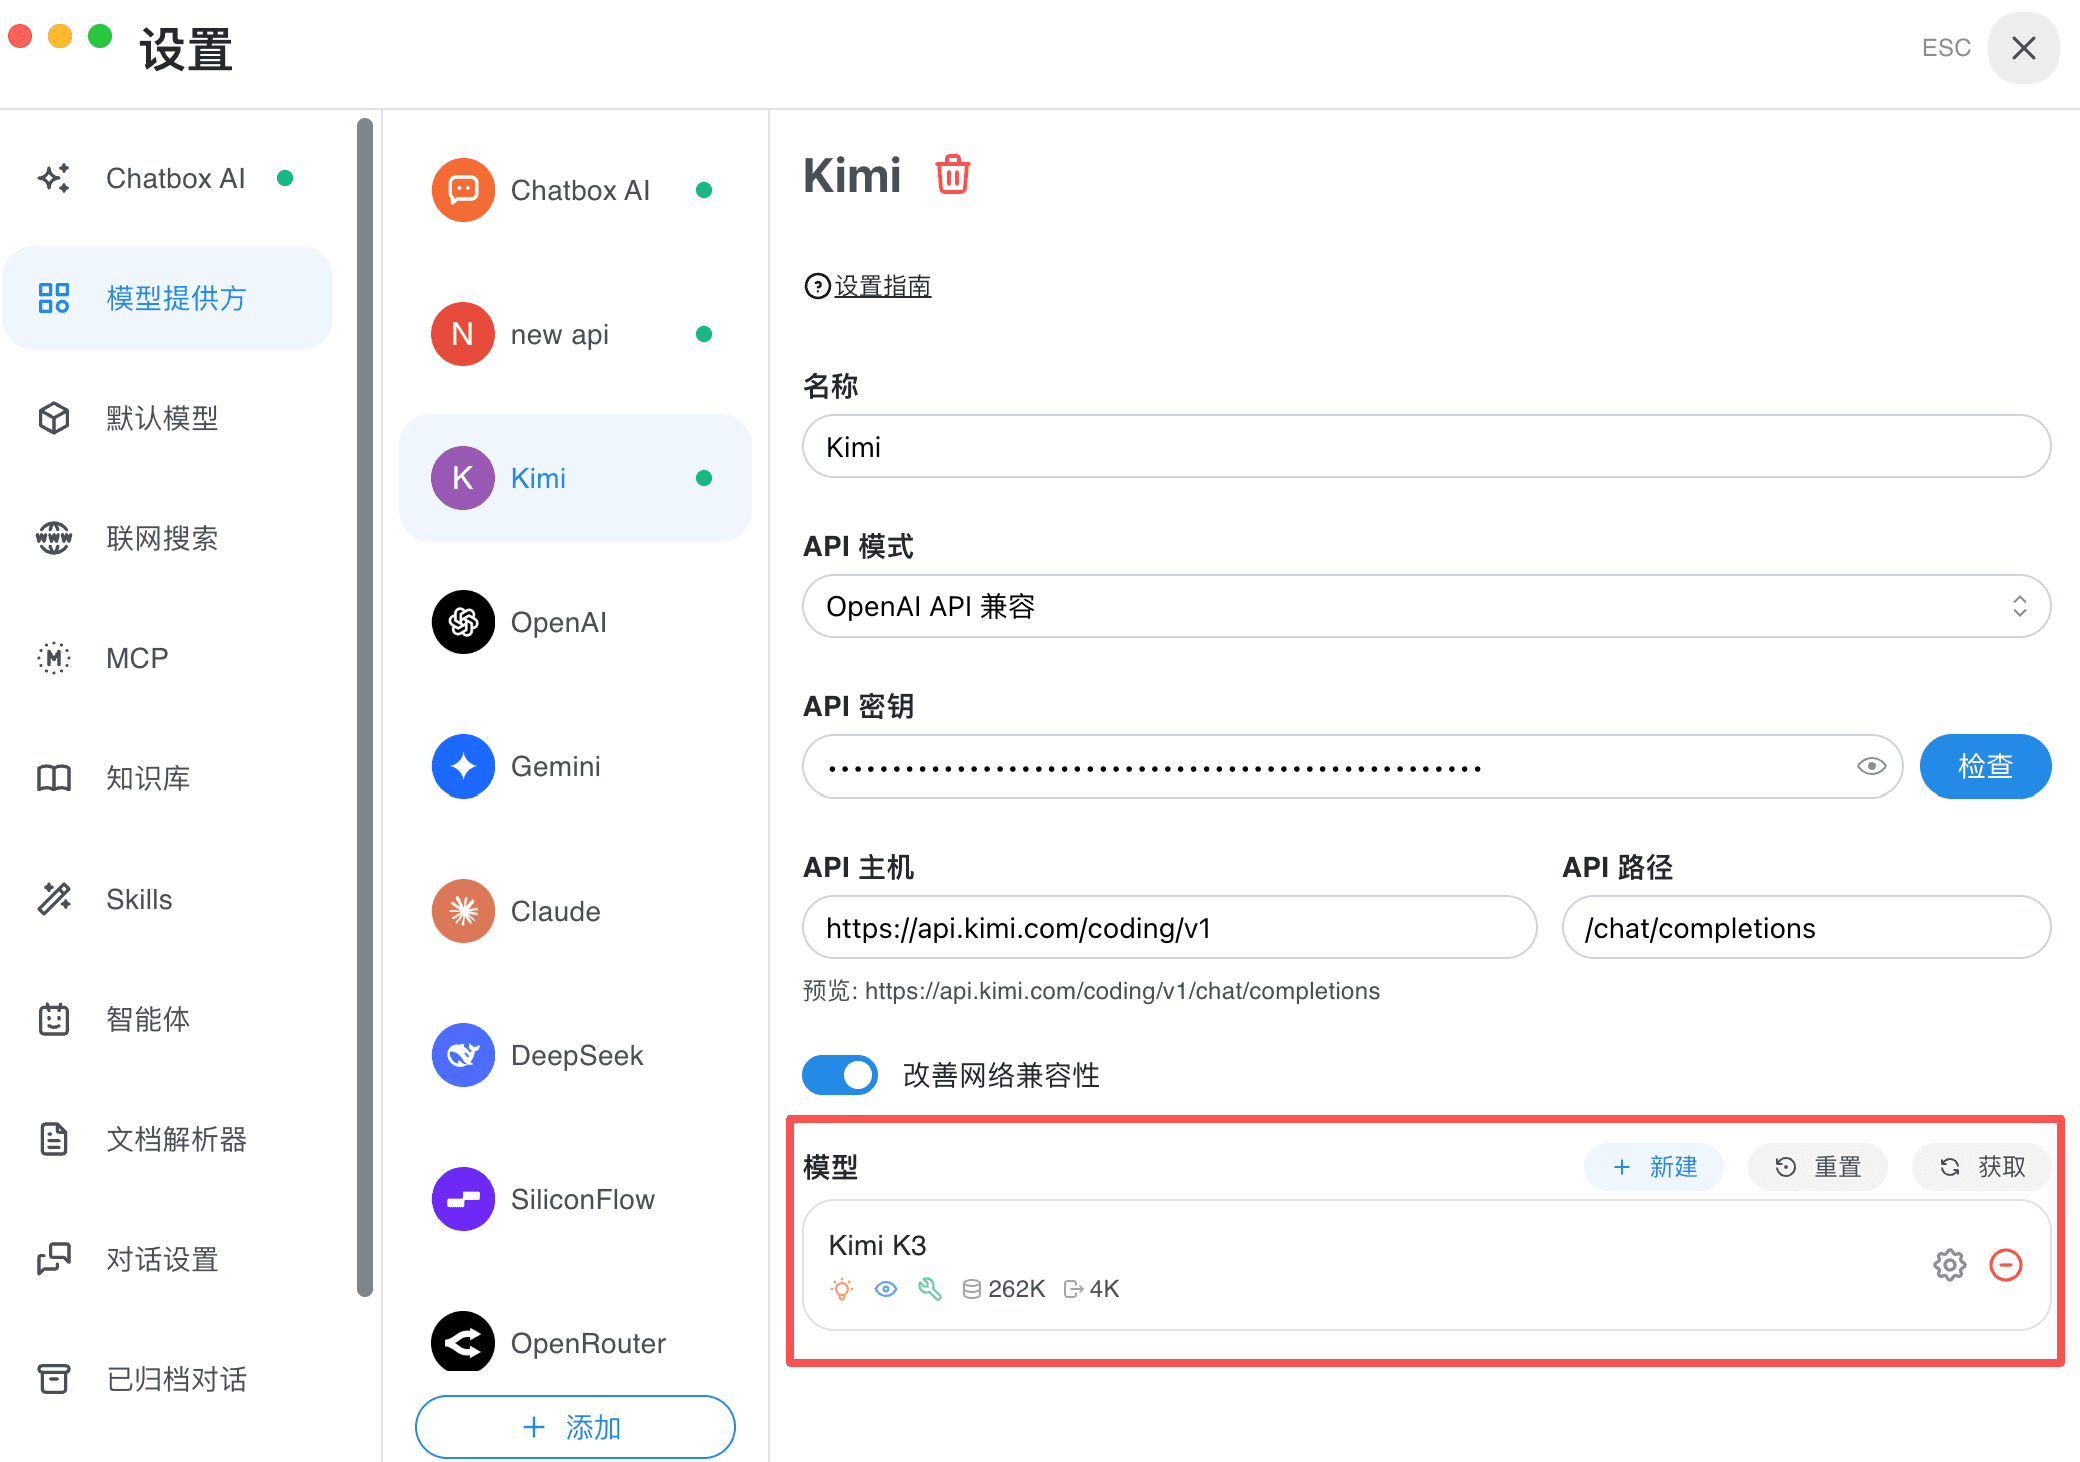2080x1462 pixels.
Task: Click the ESC label
Action: pyautogui.click(x=1946, y=48)
